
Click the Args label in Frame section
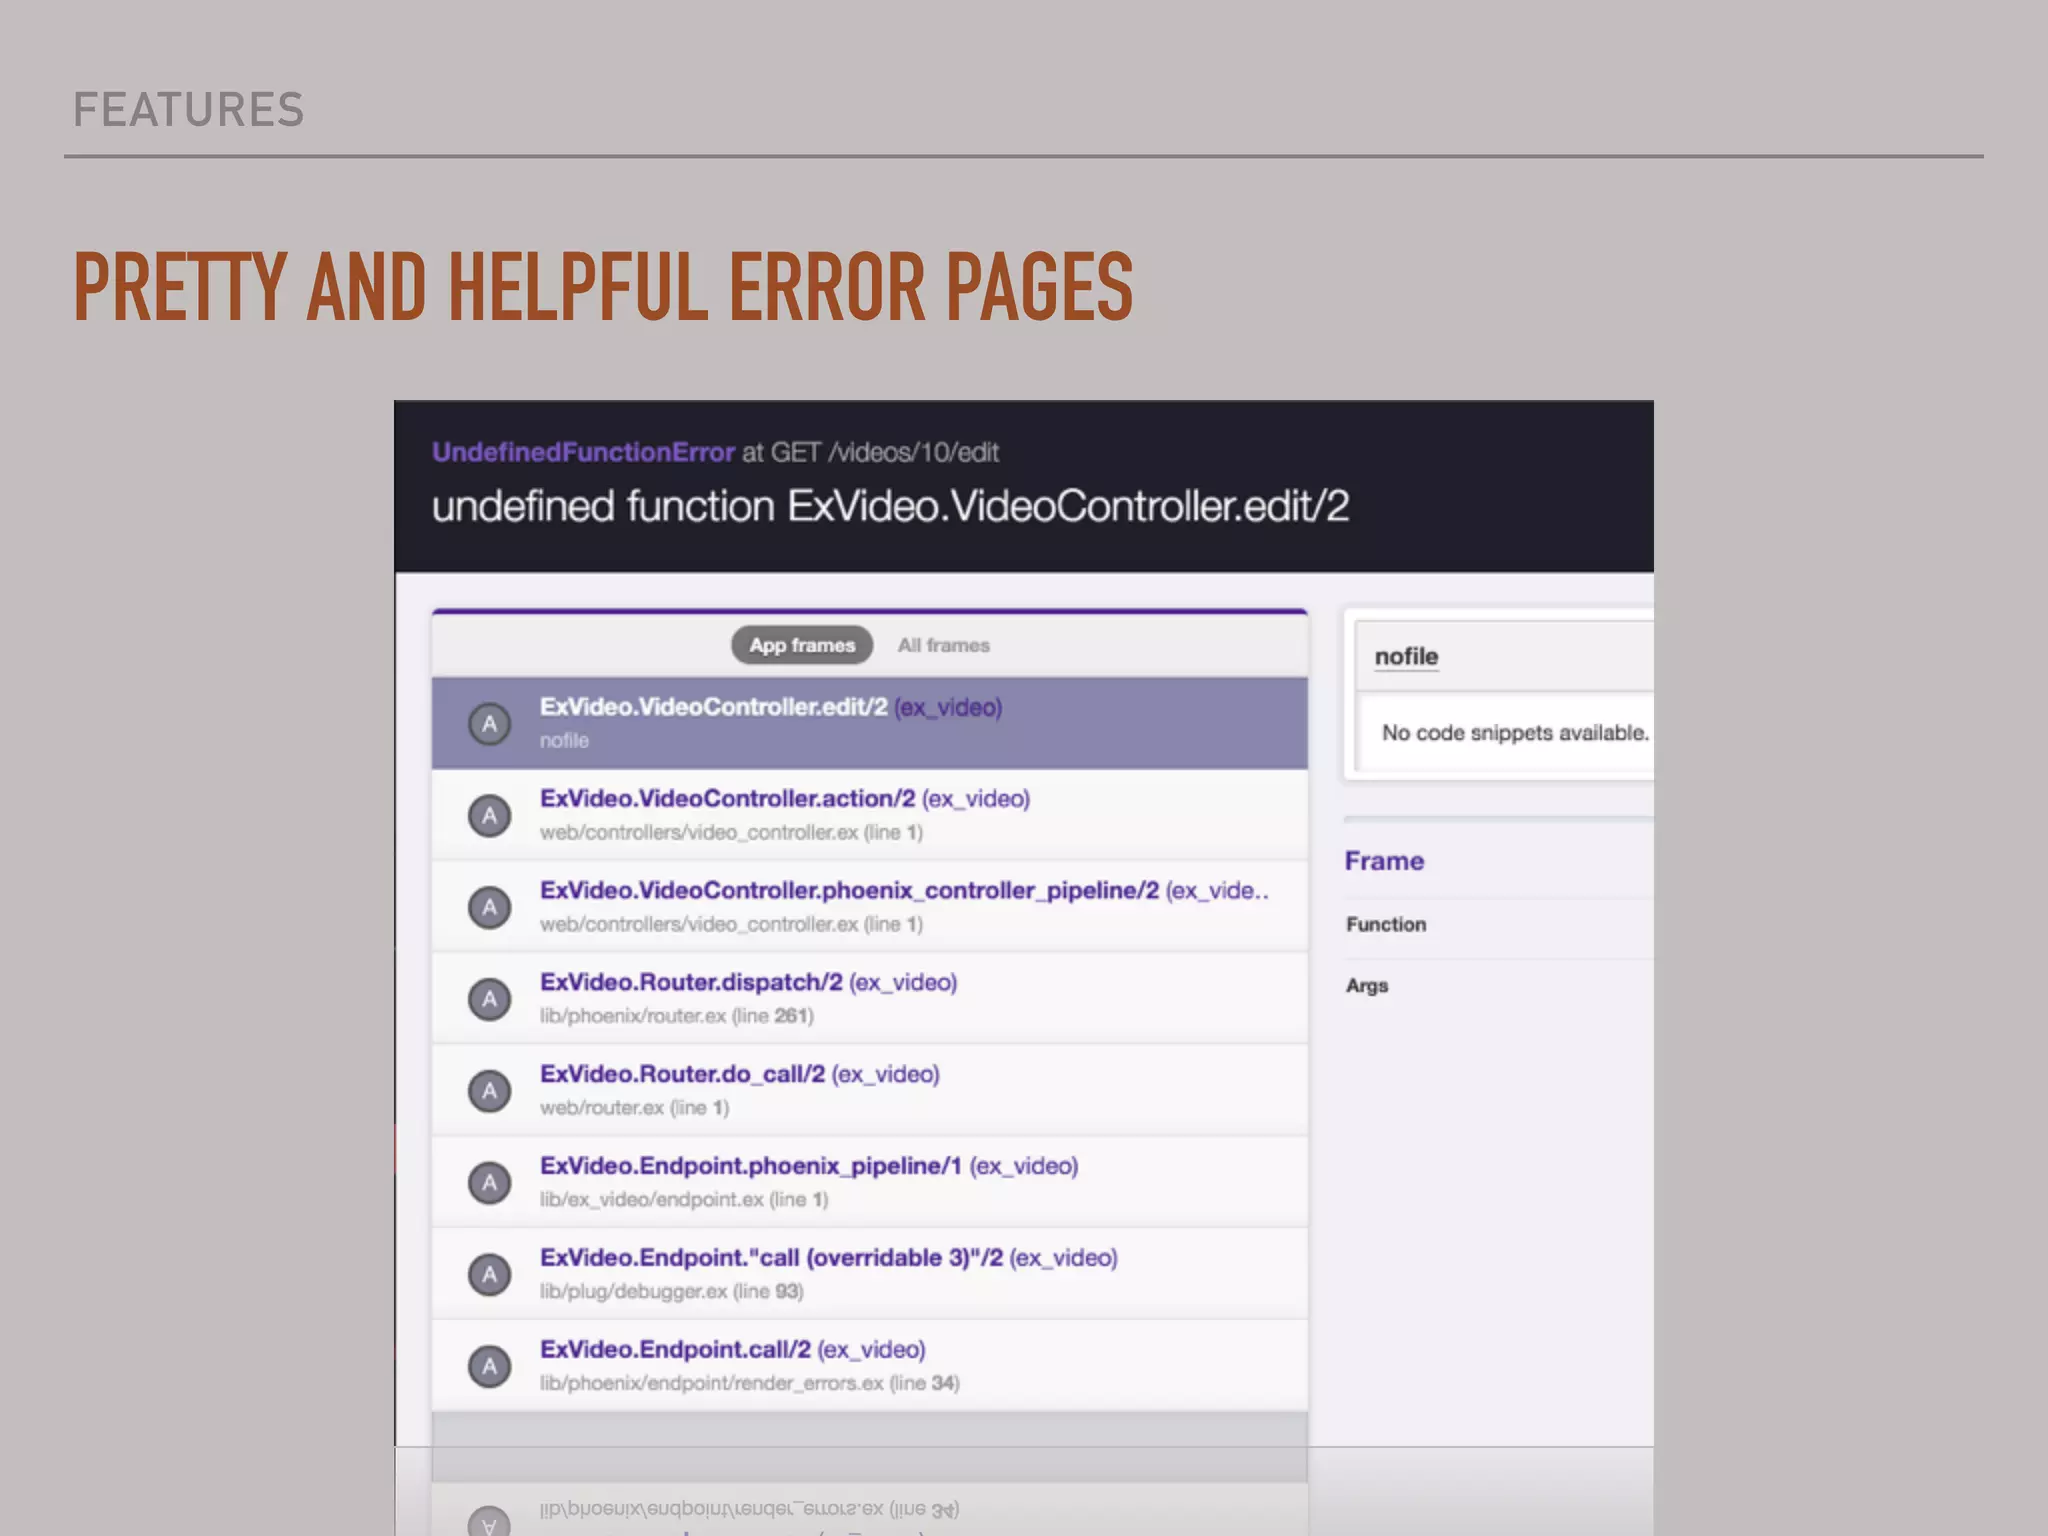[1367, 986]
